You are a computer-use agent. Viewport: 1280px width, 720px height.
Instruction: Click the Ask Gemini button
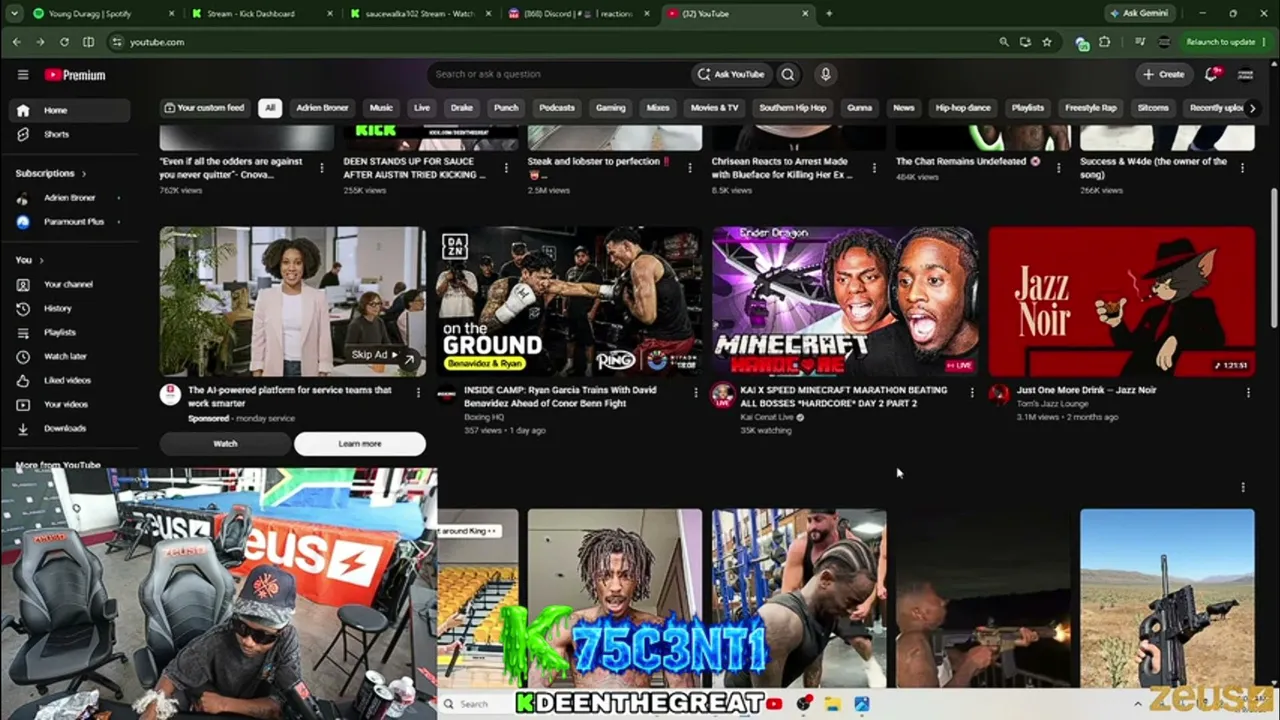[x=1139, y=13]
